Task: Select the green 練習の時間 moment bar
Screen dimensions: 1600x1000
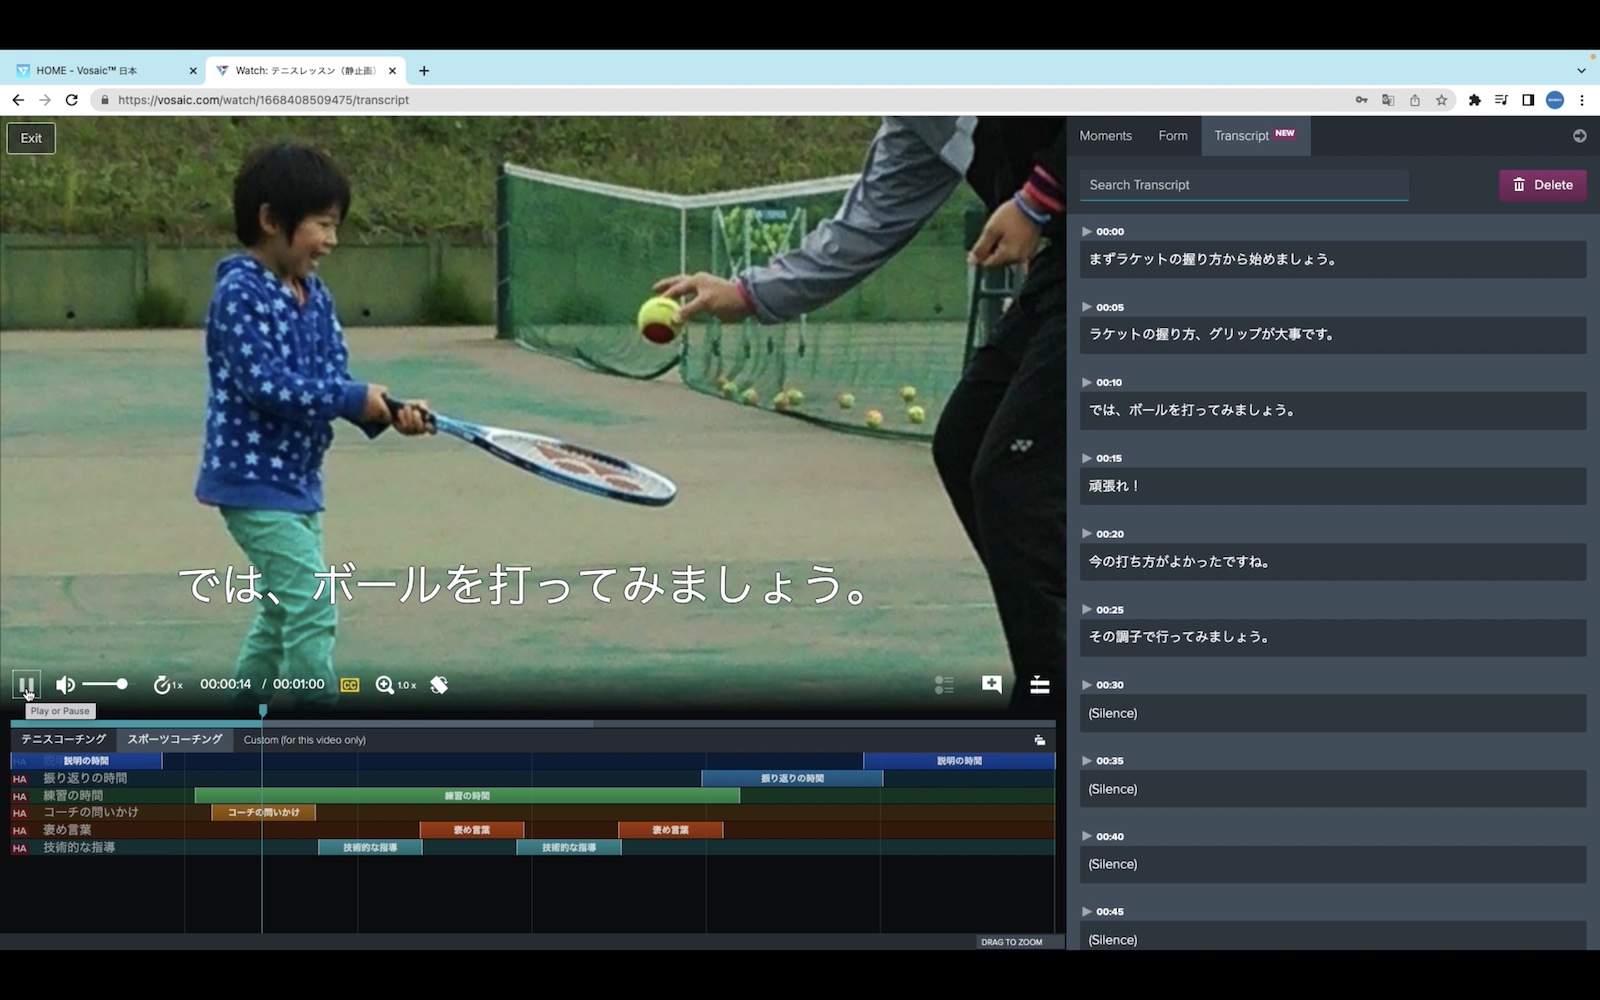Action: pyautogui.click(x=467, y=796)
